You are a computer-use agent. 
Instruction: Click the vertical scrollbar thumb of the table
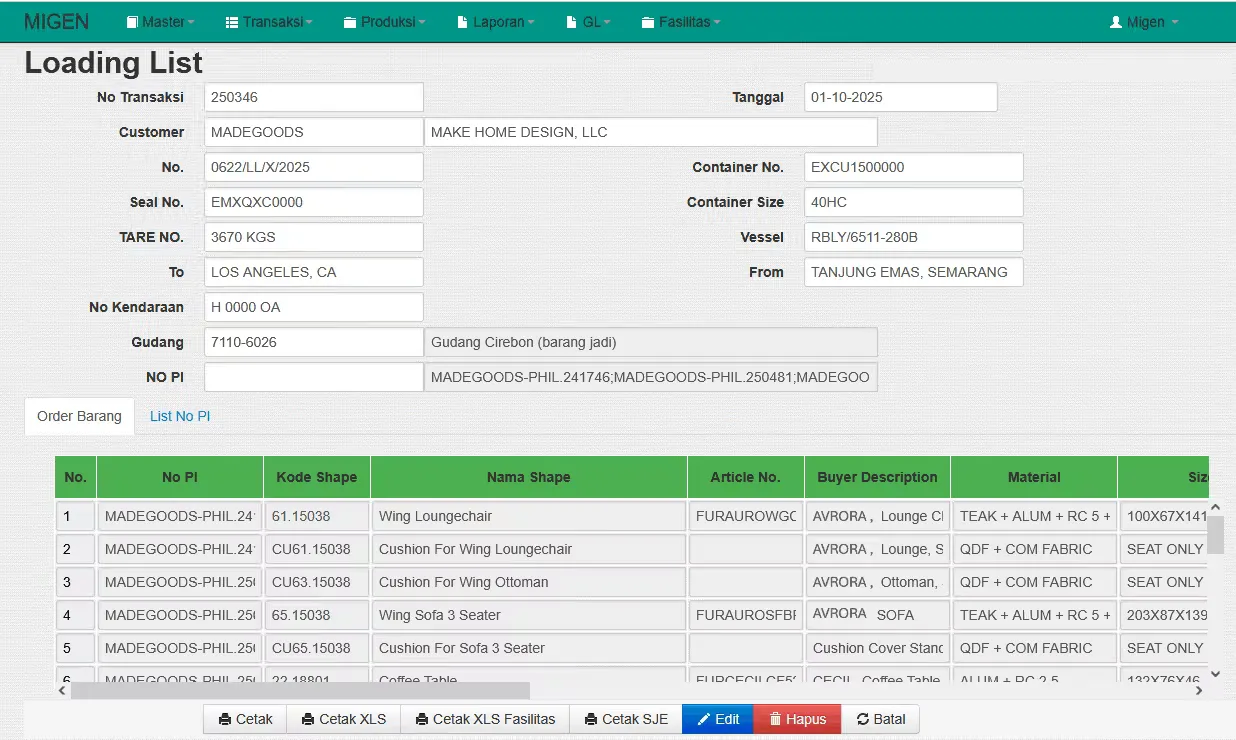(1216, 534)
